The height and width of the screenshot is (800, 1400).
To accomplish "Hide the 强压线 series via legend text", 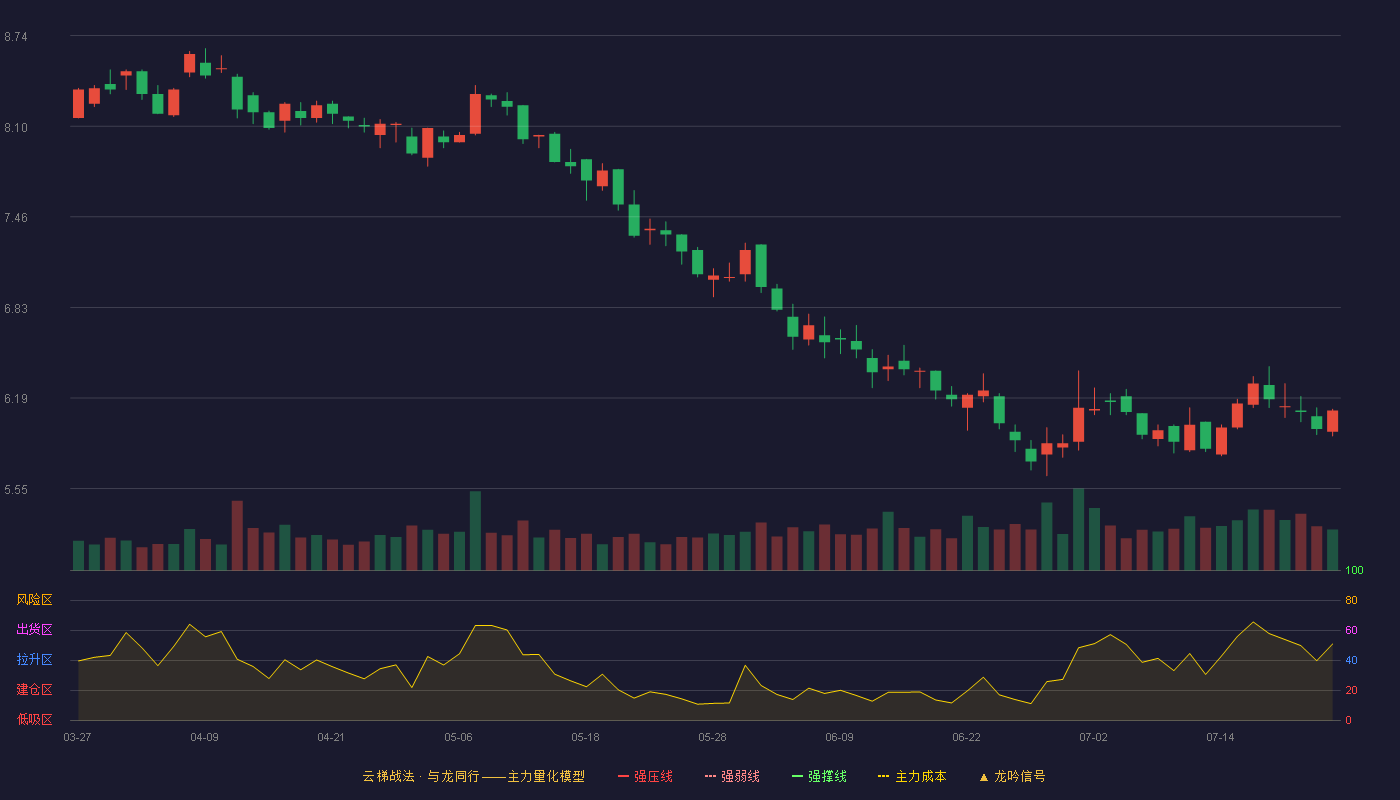I will 653,776.
